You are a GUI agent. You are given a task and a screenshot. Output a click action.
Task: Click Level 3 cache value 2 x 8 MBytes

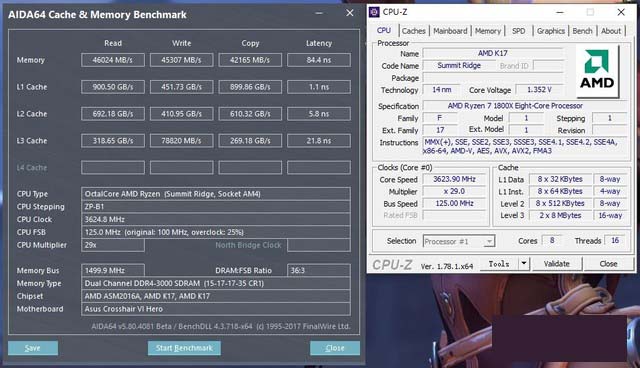pyautogui.click(x=560, y=215)
